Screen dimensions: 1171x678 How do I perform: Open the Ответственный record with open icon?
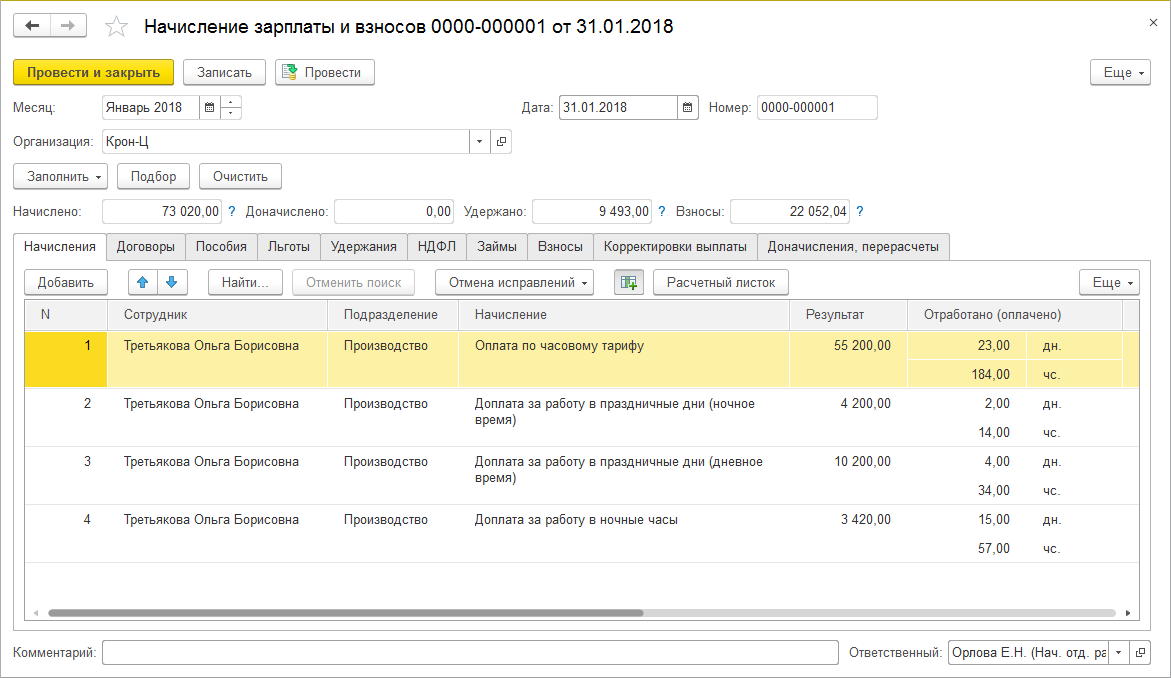click(1140, 653)
